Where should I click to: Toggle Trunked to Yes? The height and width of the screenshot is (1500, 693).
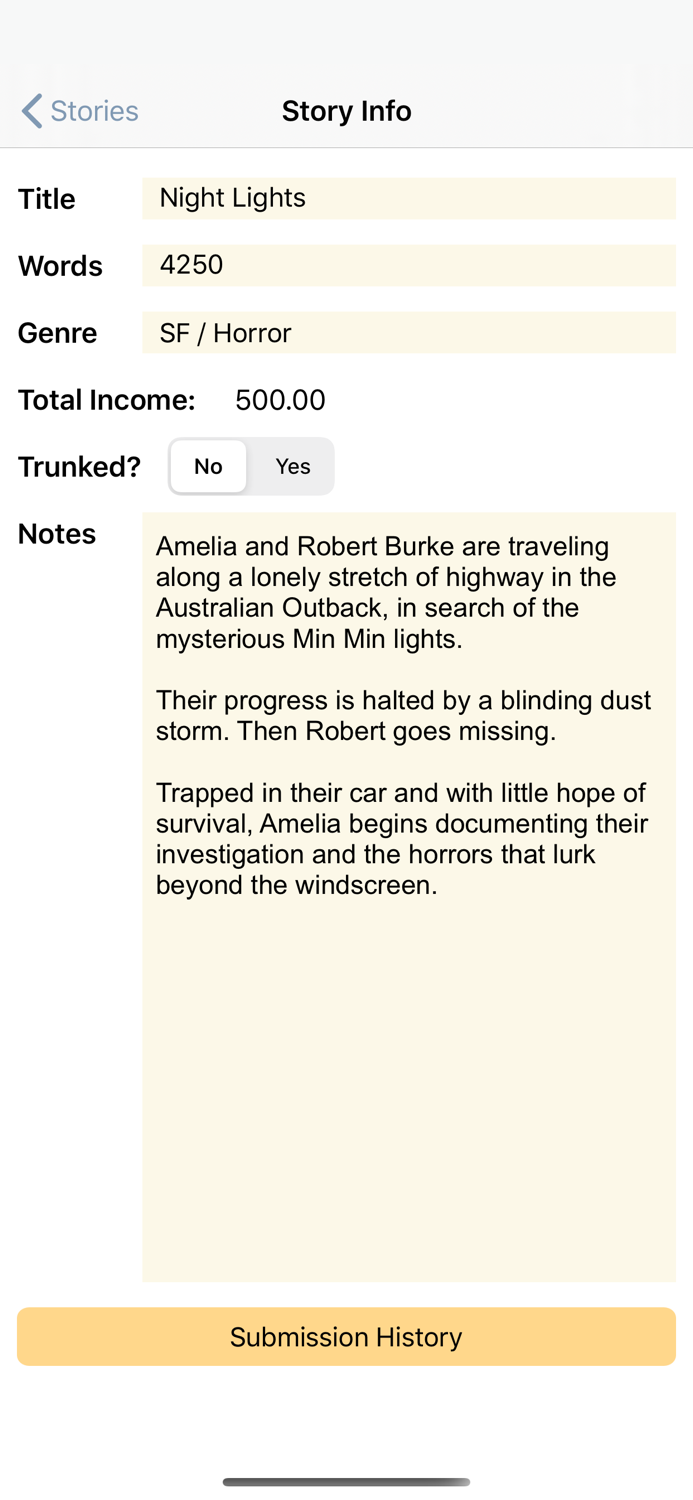292,466
